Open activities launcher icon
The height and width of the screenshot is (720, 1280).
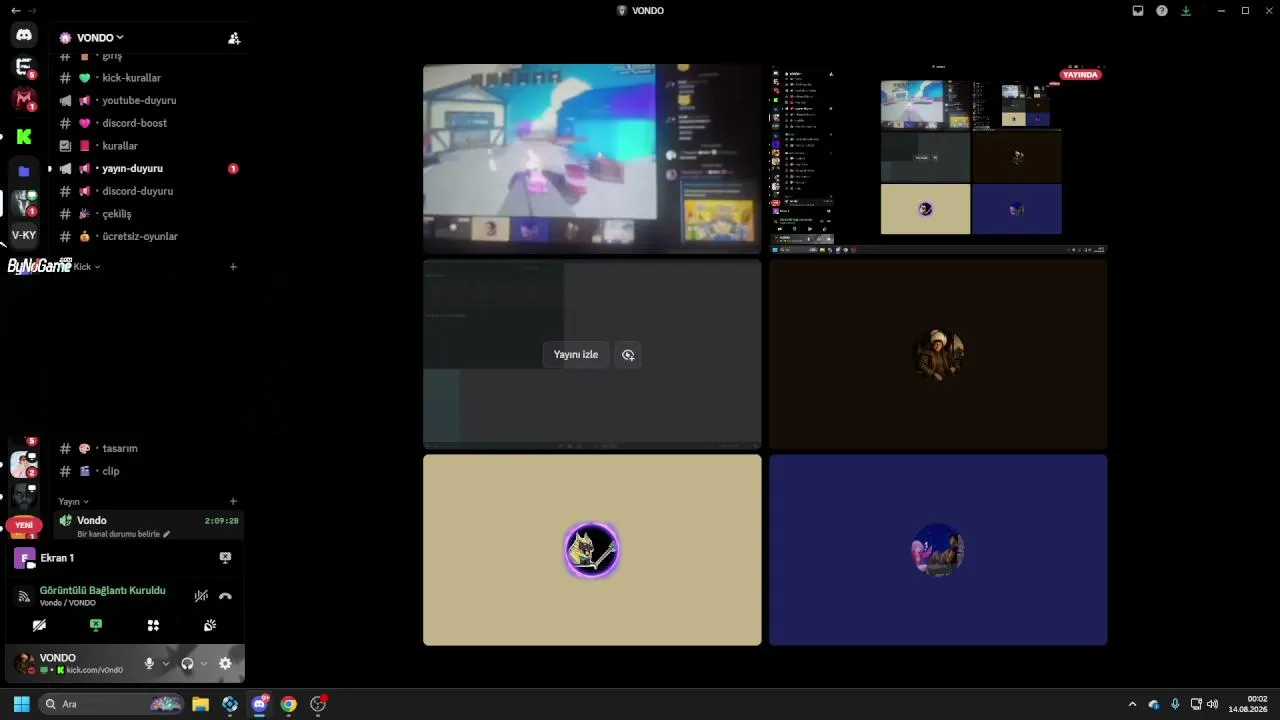tap(153, 625)
